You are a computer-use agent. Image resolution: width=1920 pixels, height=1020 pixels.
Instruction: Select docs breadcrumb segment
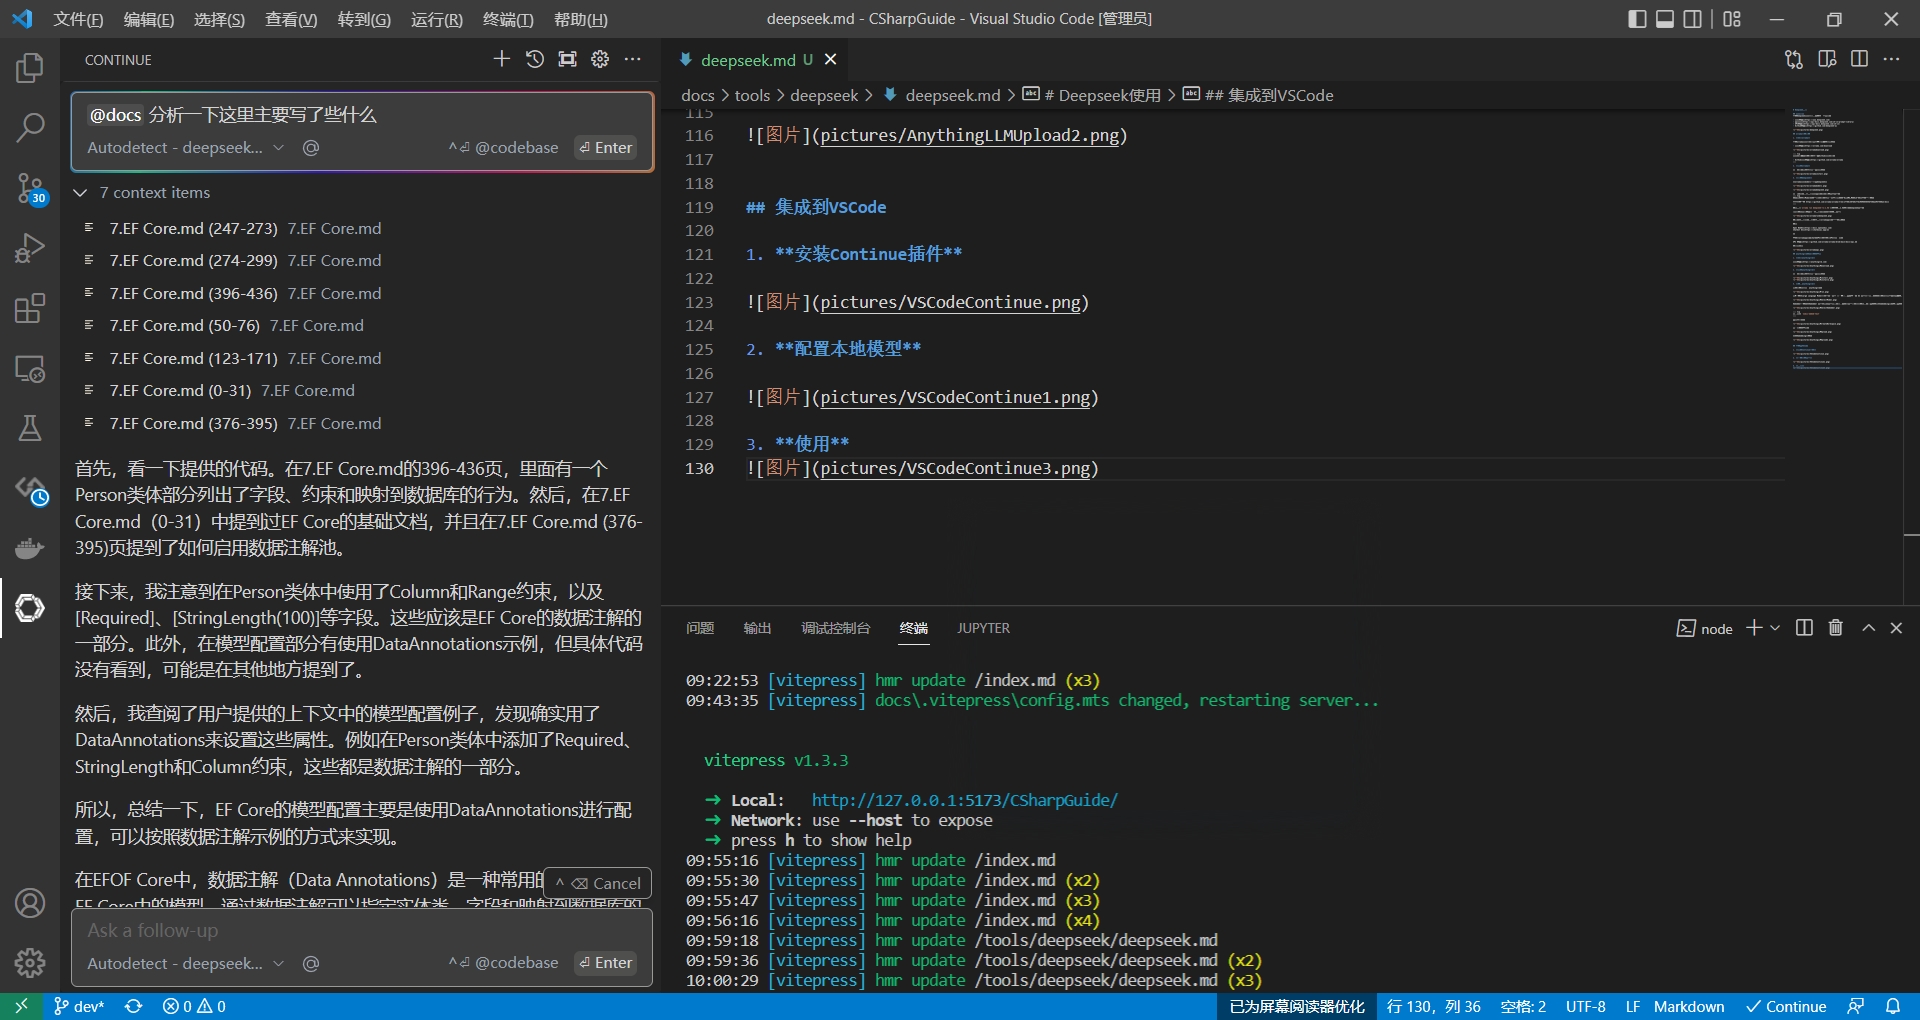tap(698, 95)
